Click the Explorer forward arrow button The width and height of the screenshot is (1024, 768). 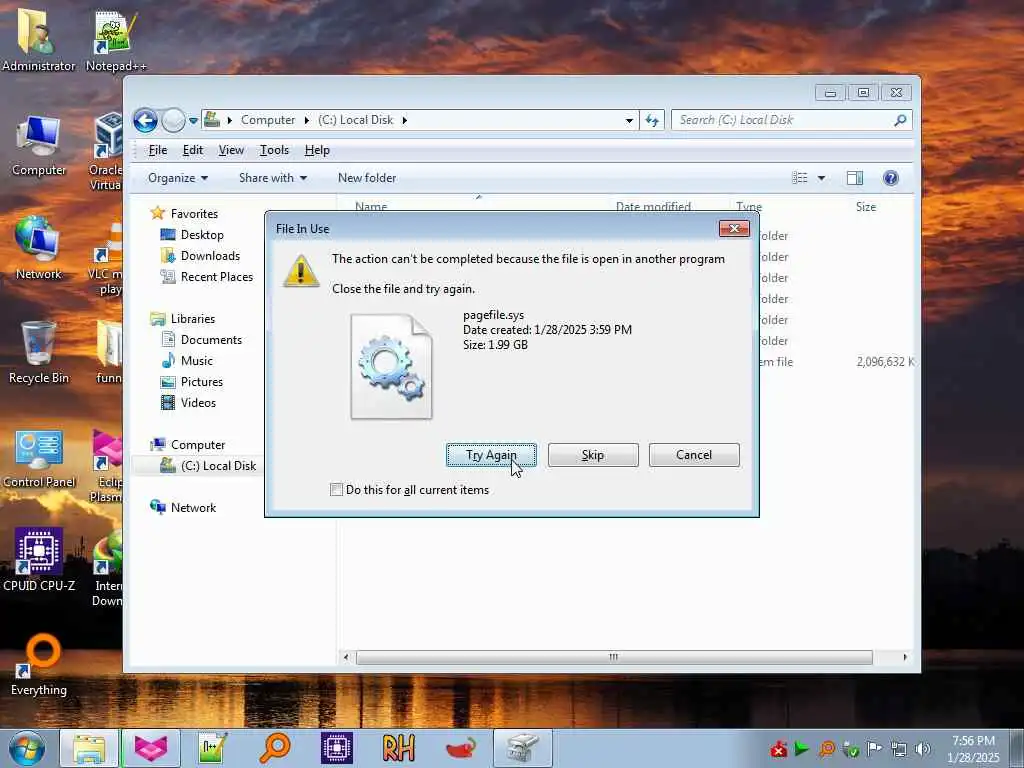tap(173, 120)
